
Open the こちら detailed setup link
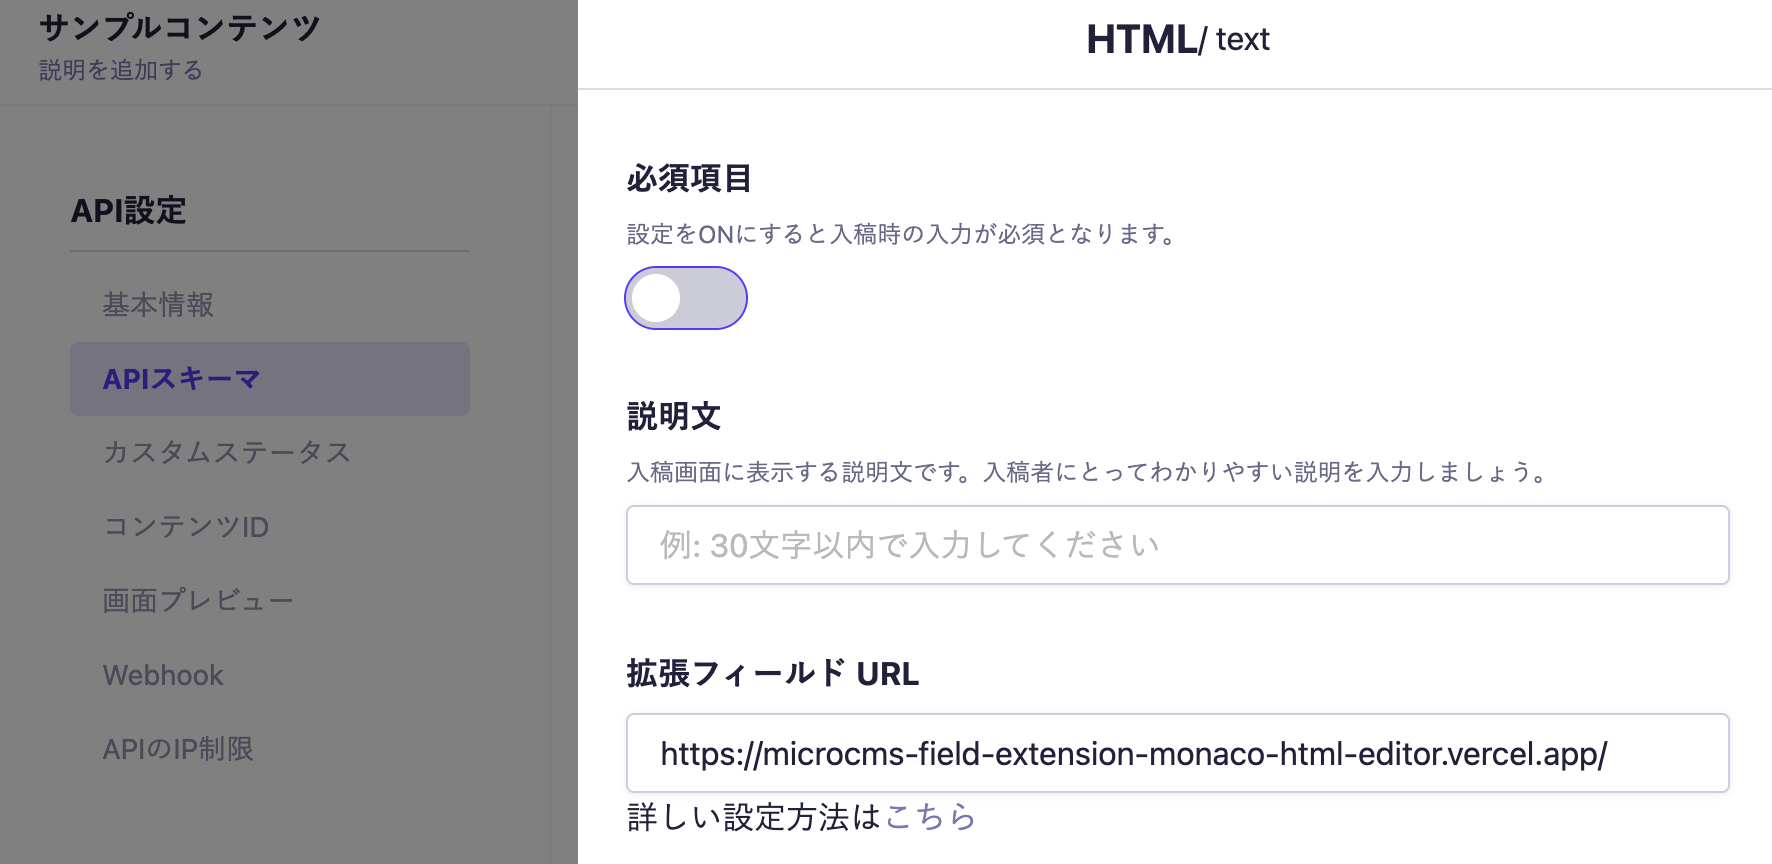click(930, 817)
